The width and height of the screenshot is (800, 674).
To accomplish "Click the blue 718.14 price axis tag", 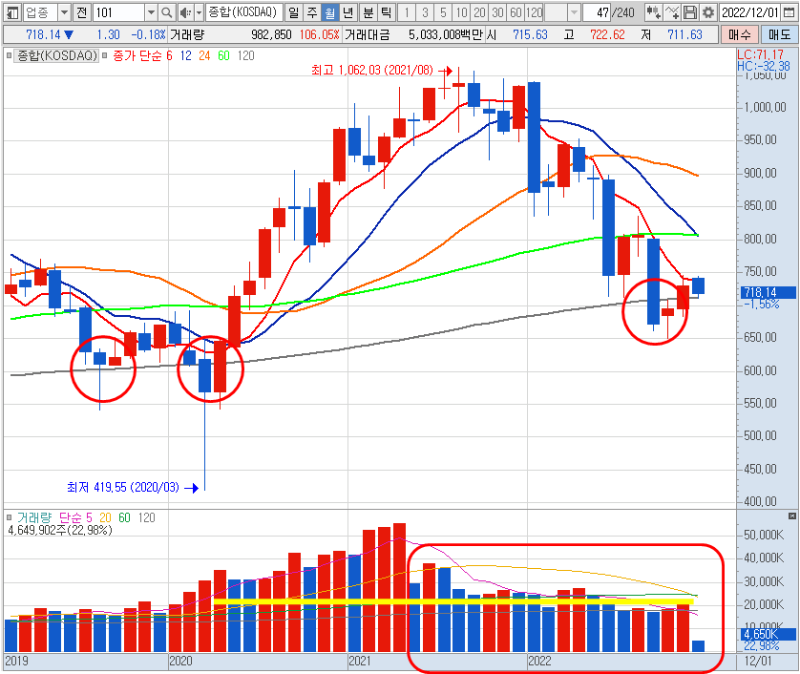I will point(768,292).
